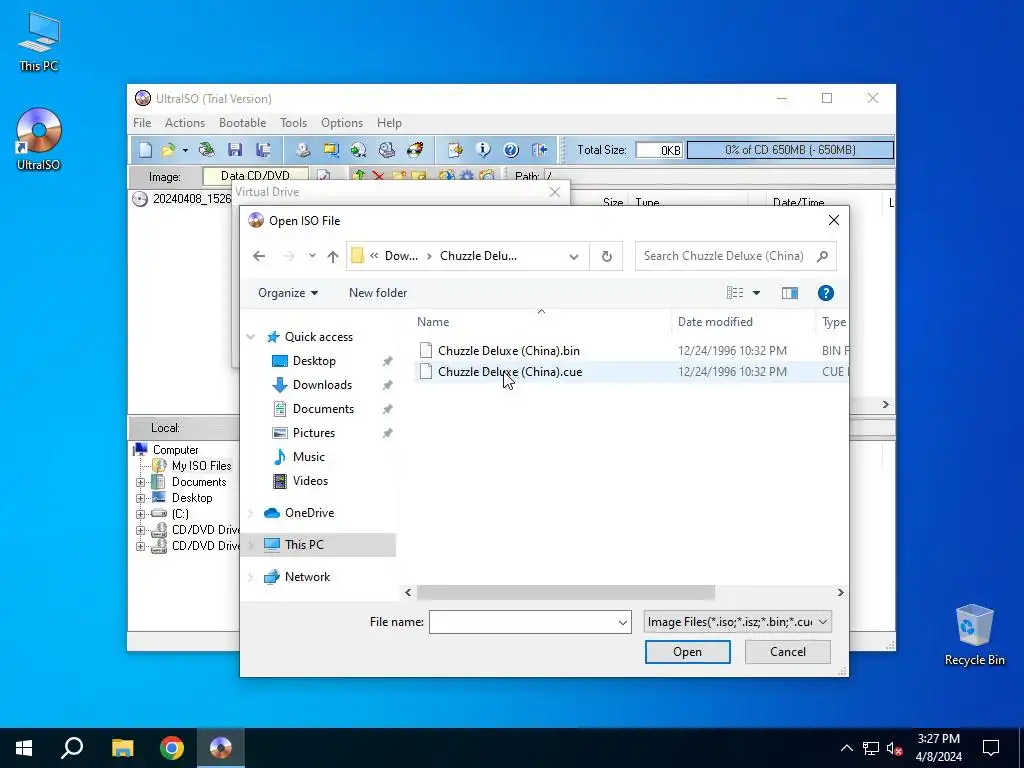
Task: Open the Bootable menu
Action: point(242,123)
